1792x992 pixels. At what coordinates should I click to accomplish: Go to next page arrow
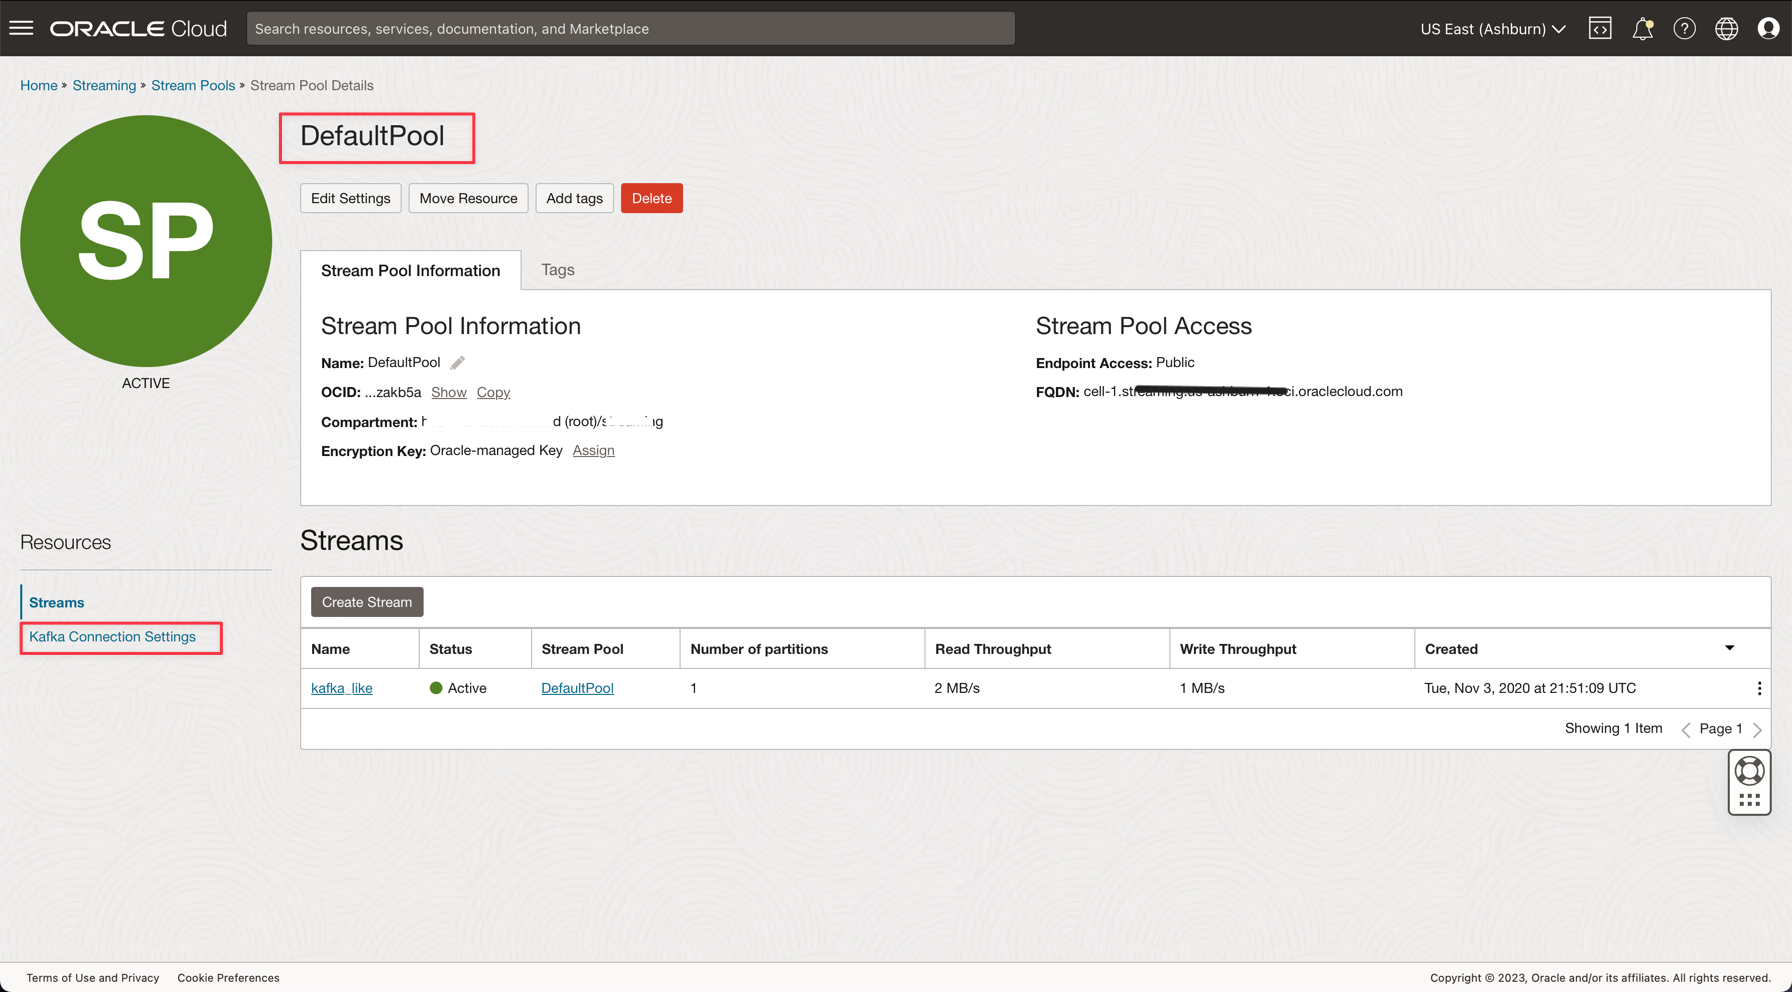coord(1757,729)
